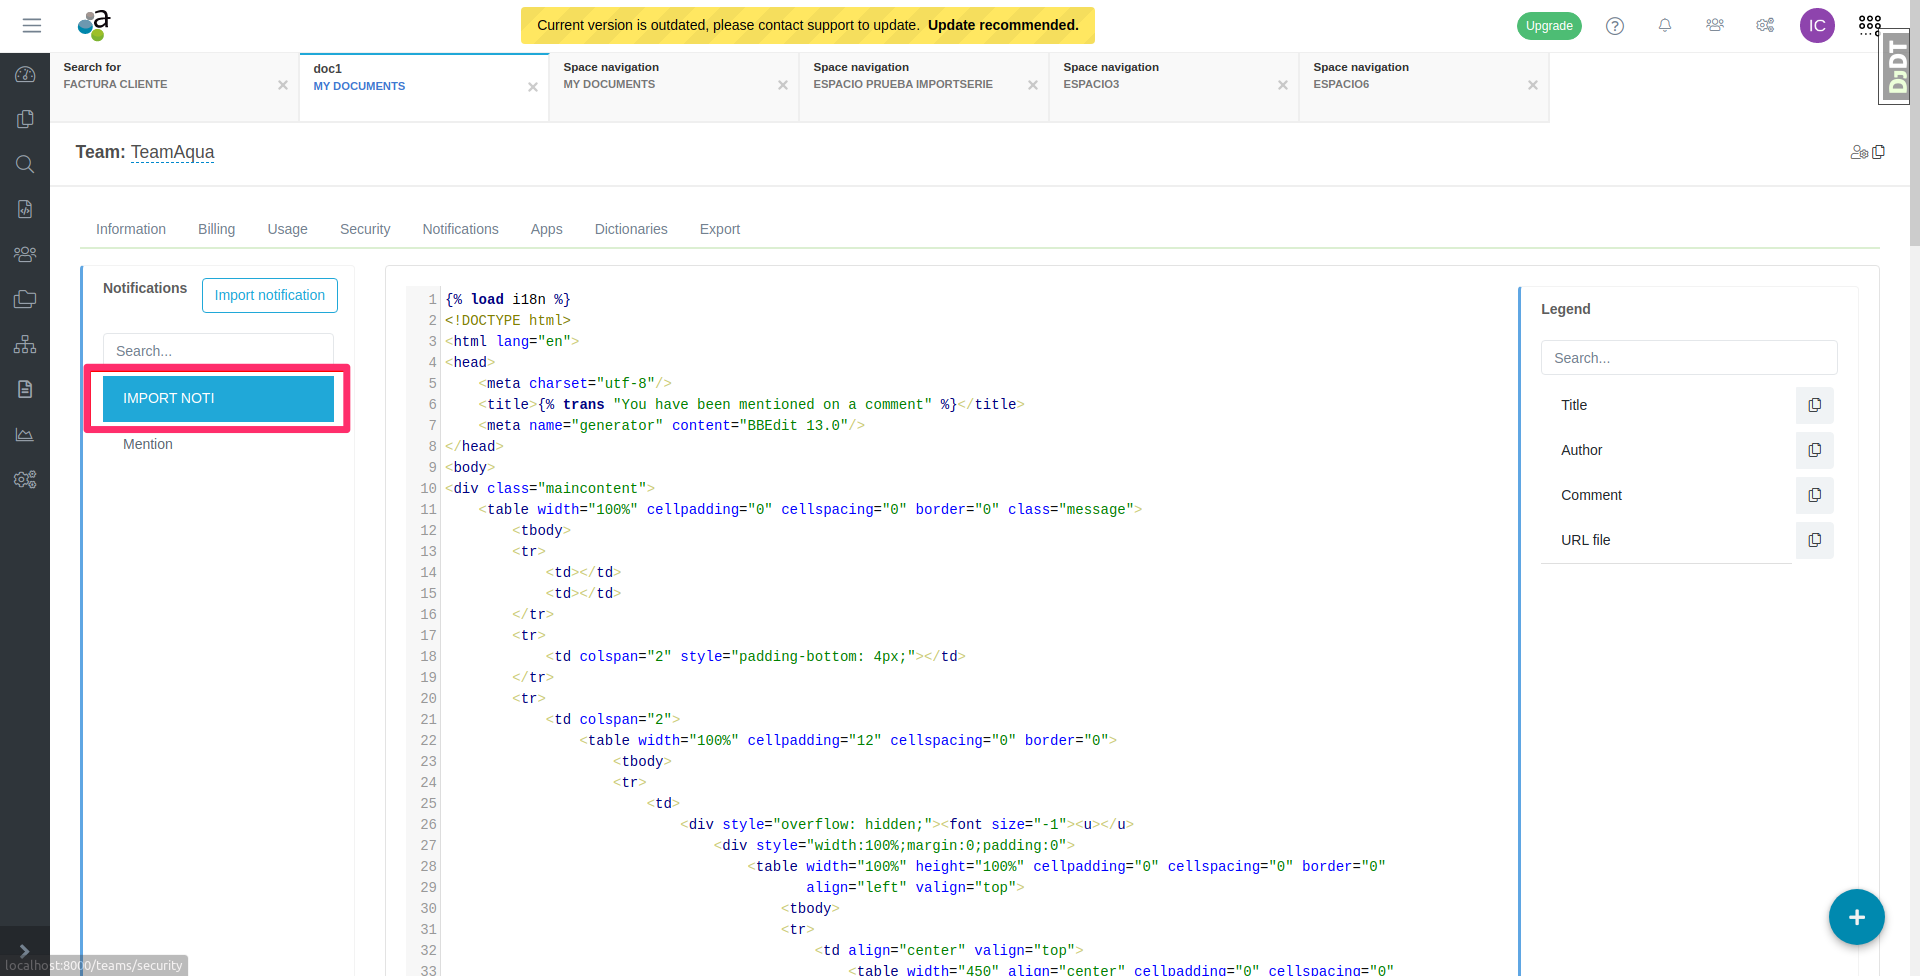
Task: Copy the URL file legend variable
Action: coord(1814,540)
